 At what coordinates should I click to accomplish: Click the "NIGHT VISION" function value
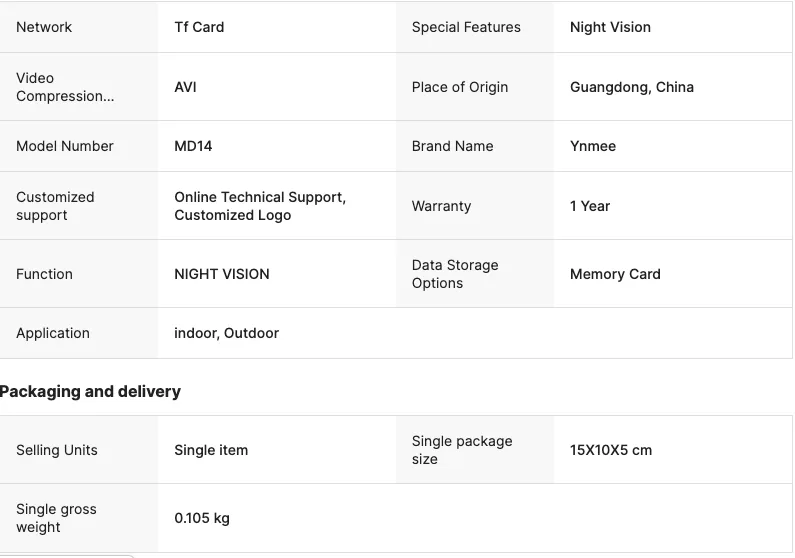[x=222, y=274]
